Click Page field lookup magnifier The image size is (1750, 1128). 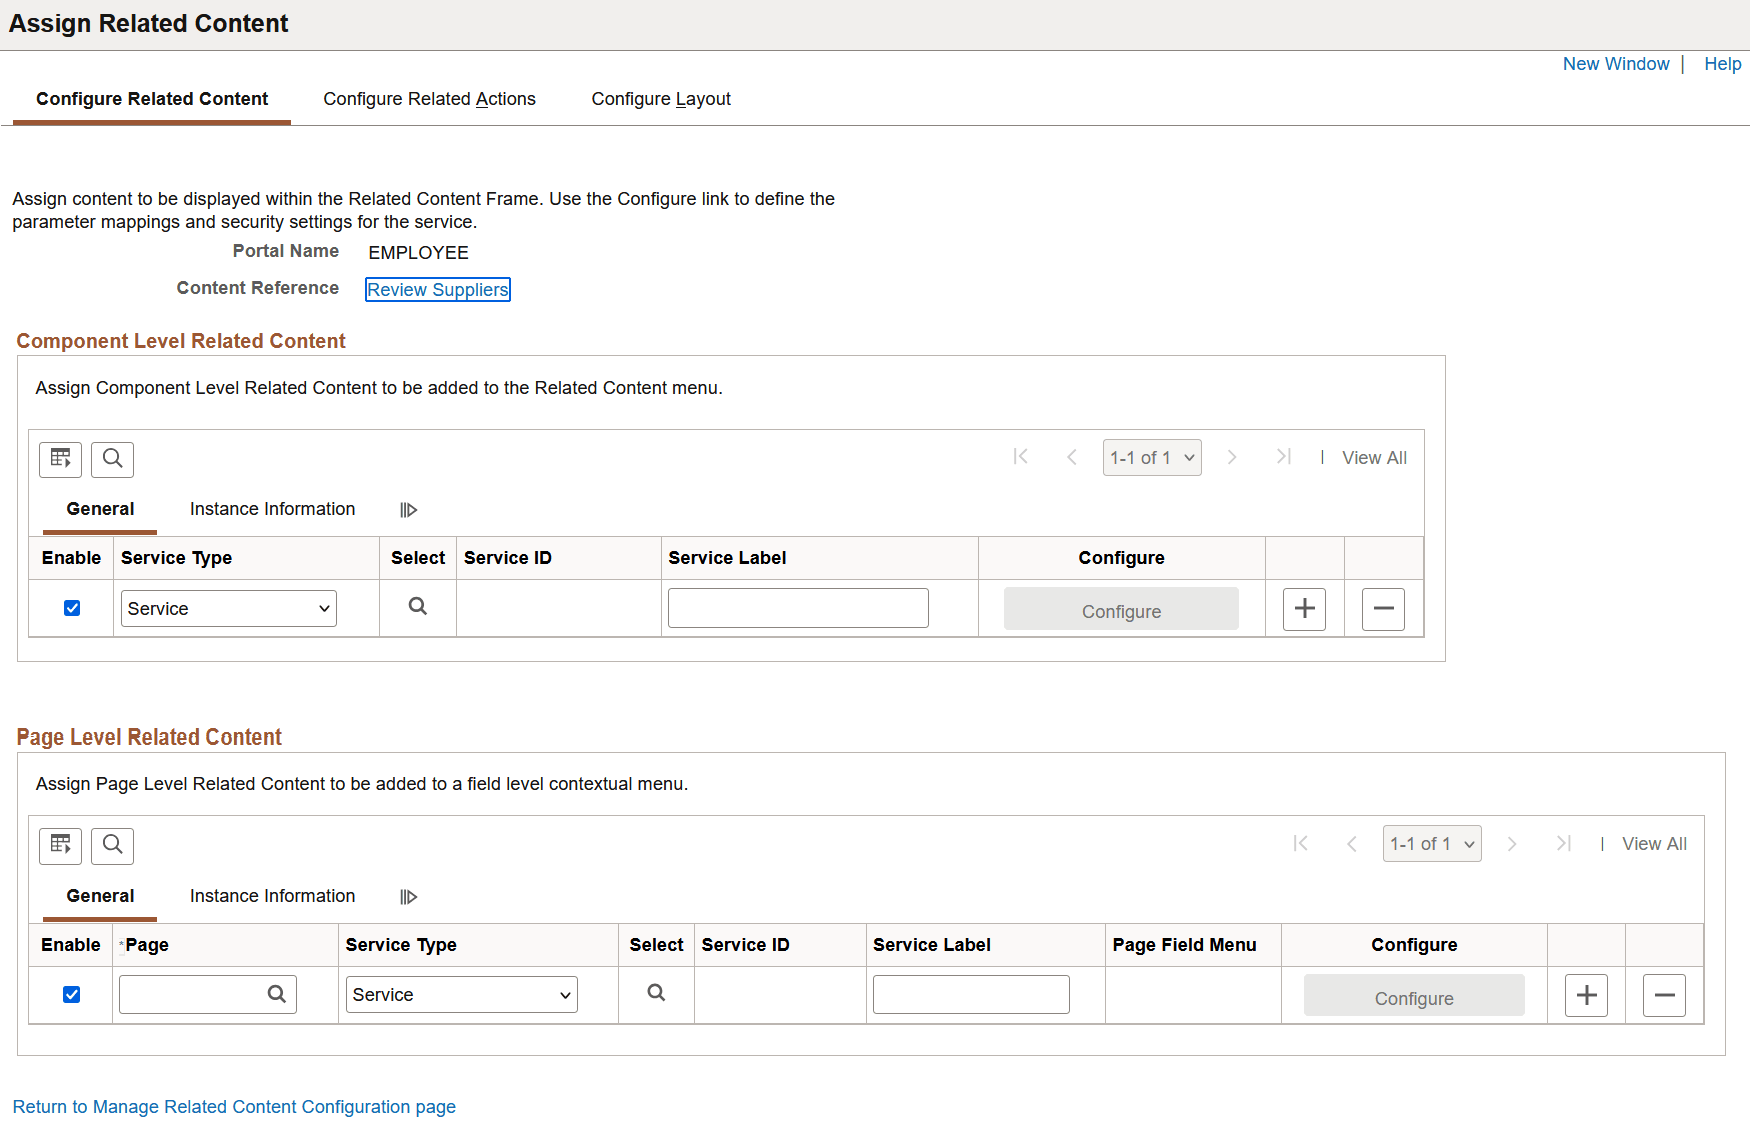(x=277, y=994)
